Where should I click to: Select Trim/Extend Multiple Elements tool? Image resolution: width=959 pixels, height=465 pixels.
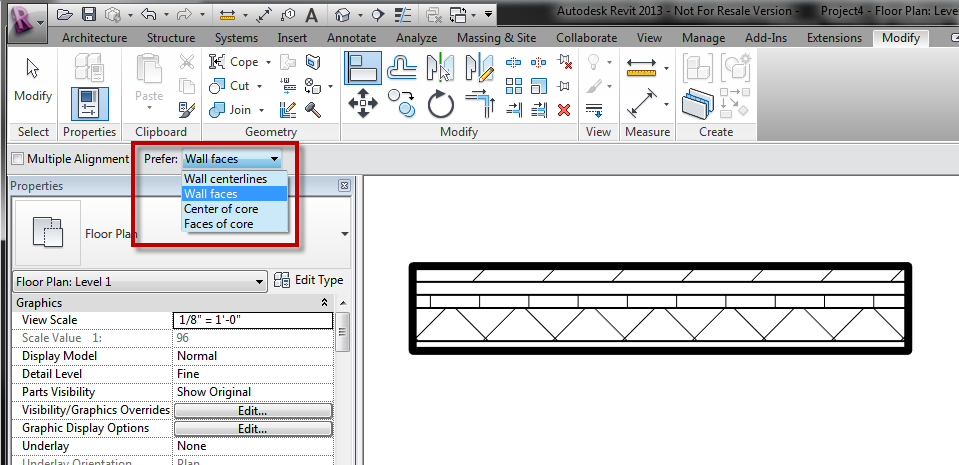pos(539,110)
